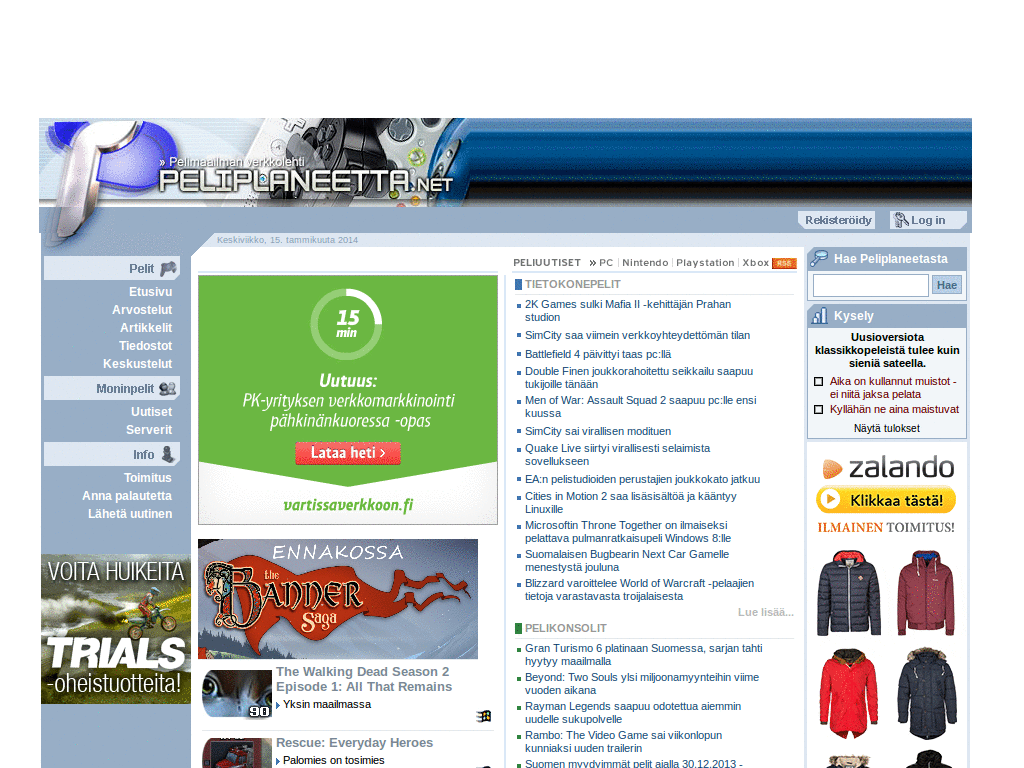The image size is (1024, 768).
Task: Click the Rekisteröidy button
Action: tap(838, 220)
